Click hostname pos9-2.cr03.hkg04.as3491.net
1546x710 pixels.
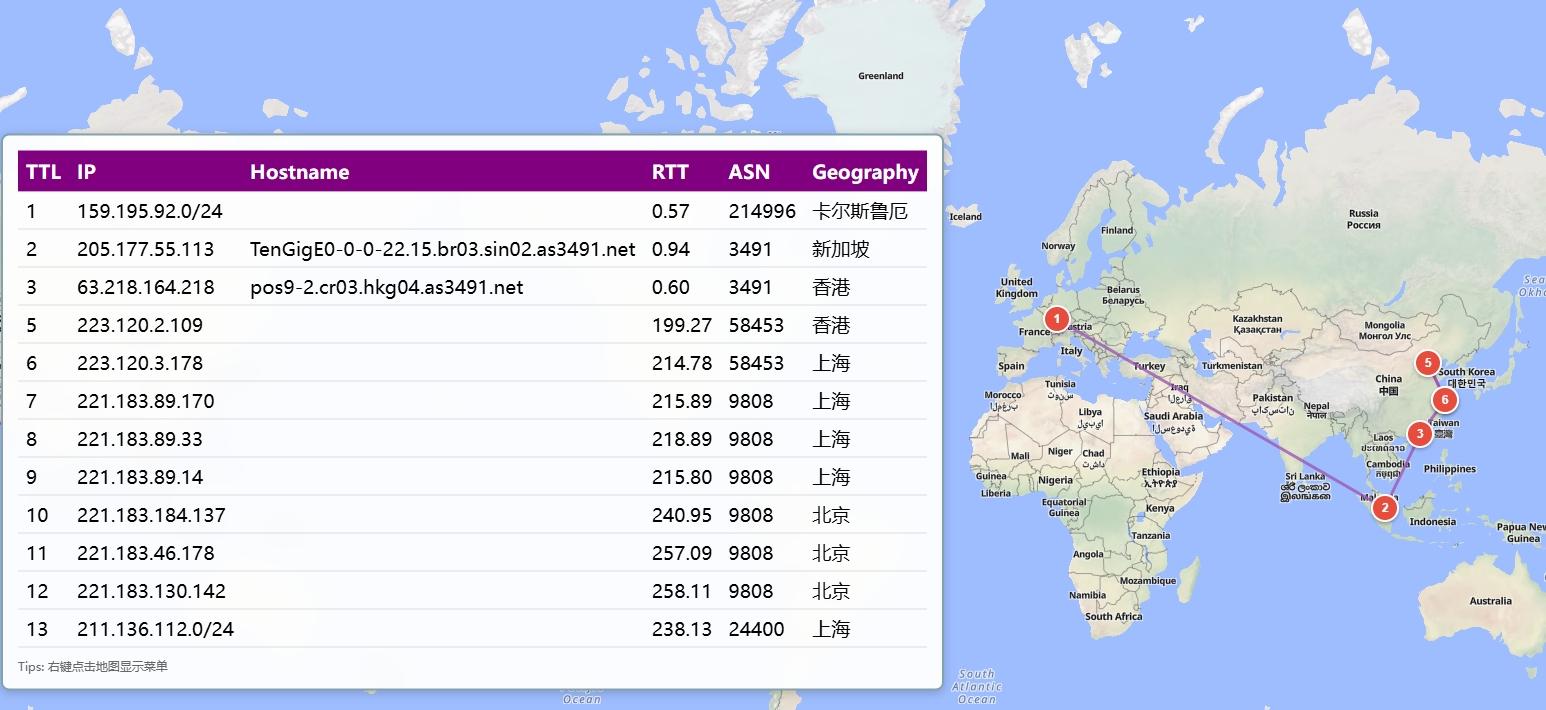point(386,287)
